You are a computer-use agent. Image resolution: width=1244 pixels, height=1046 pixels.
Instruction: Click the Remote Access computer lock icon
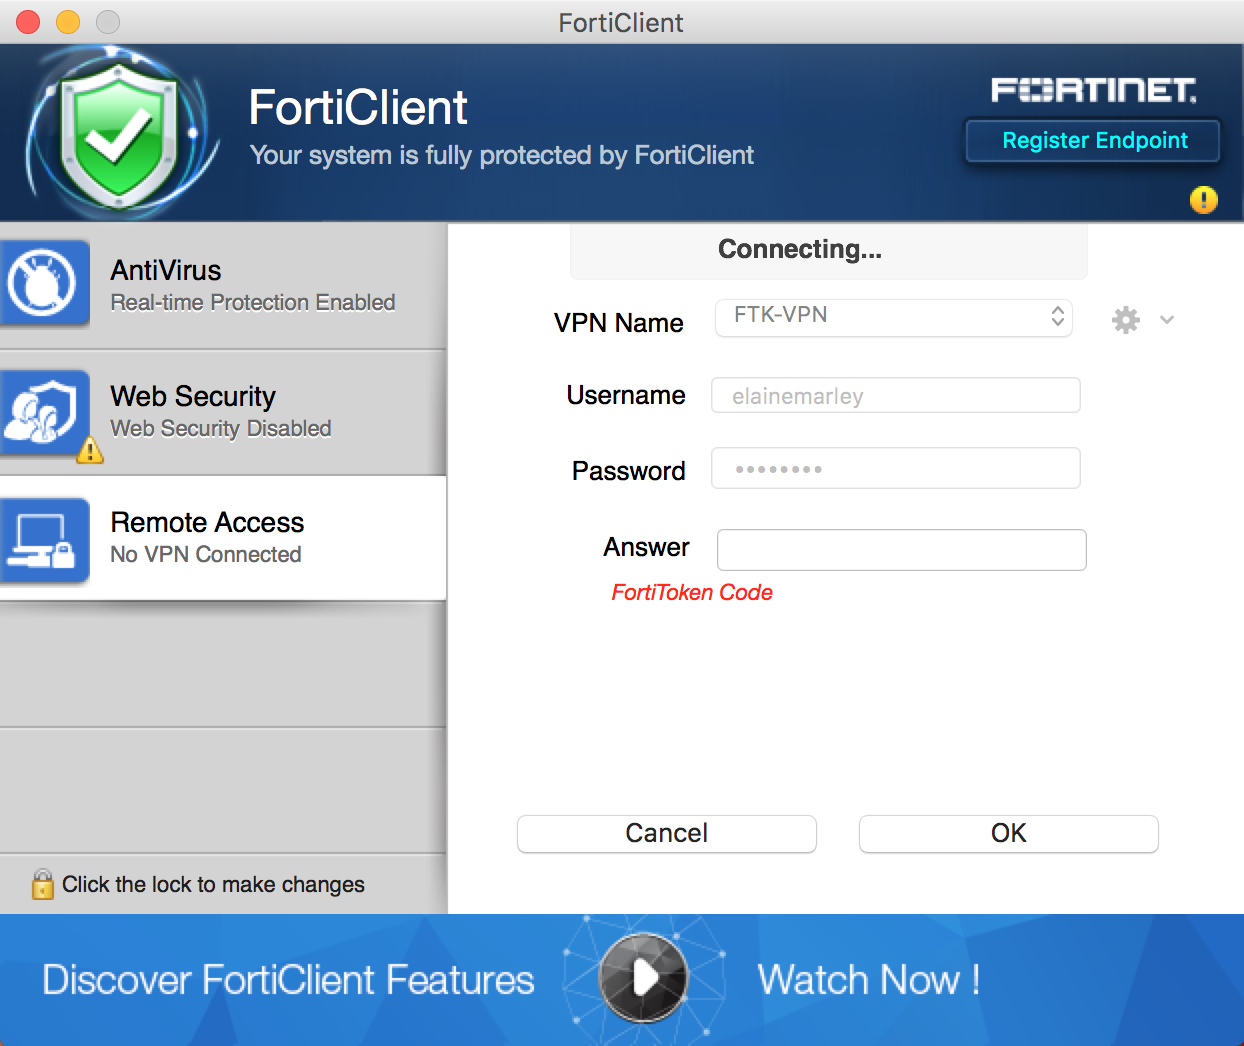(x=45, y=540)
